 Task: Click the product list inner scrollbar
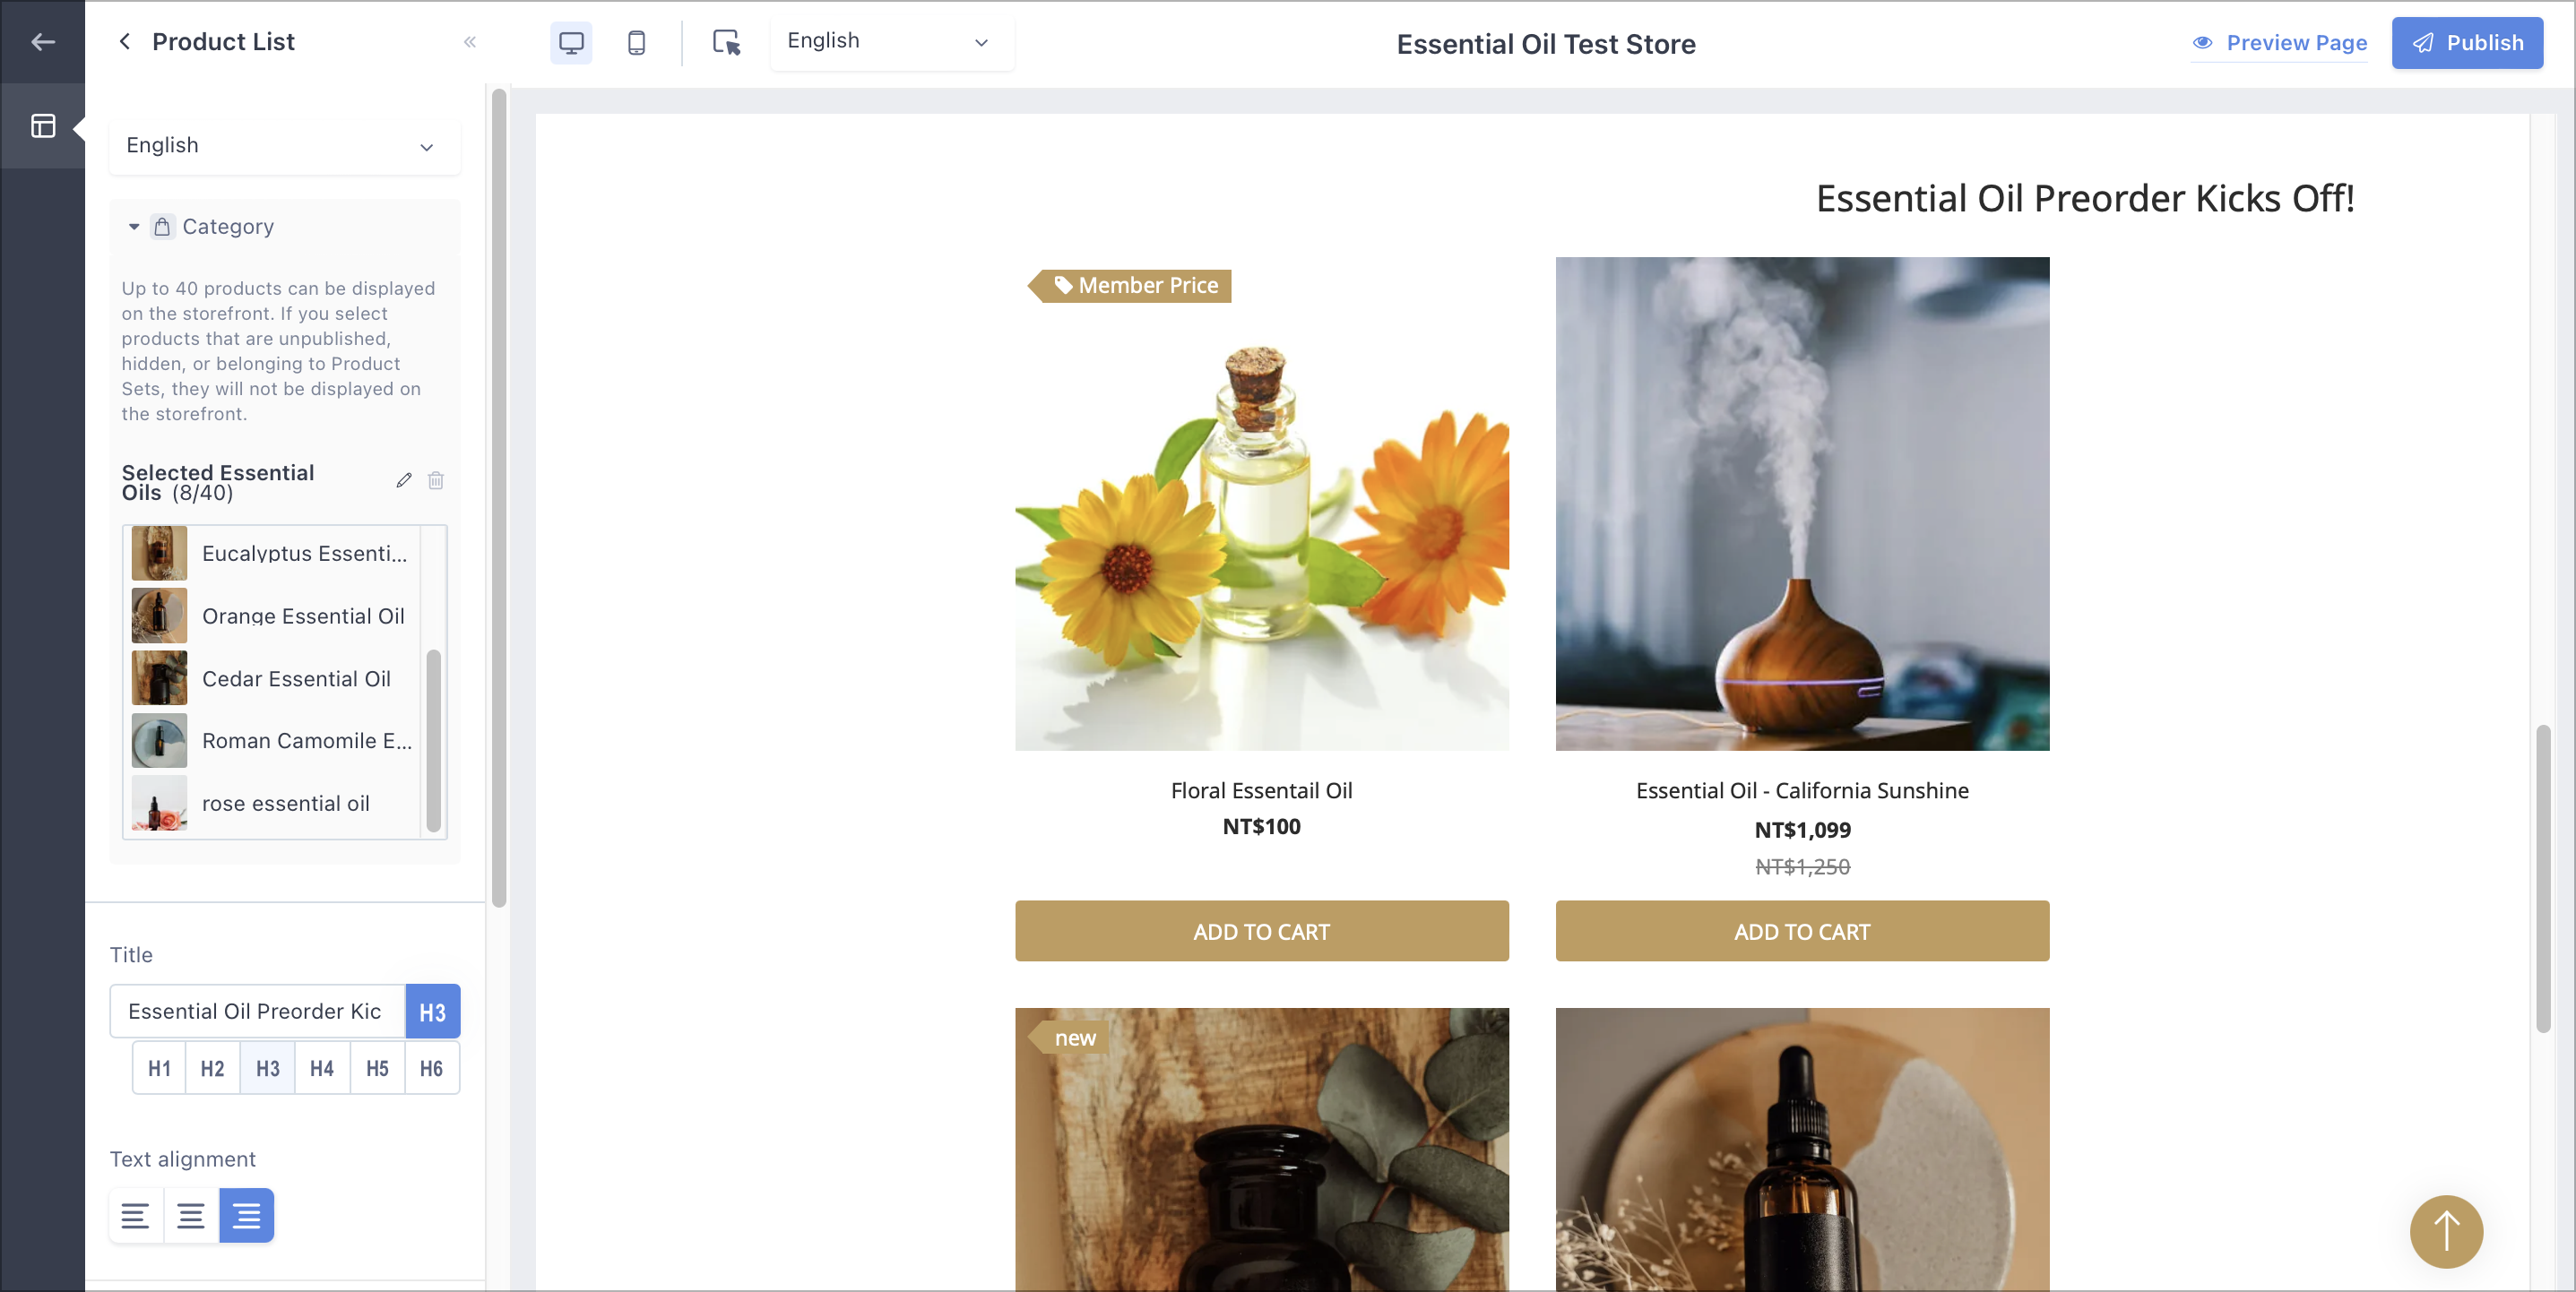click(x=433, y=741)
